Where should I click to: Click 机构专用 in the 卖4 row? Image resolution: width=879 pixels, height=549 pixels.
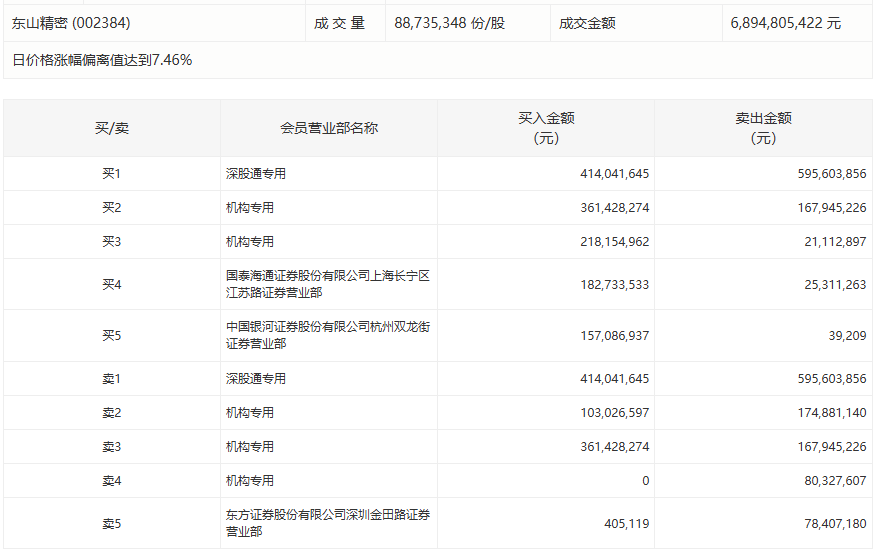pyautogui.click(x=250, y=481)
